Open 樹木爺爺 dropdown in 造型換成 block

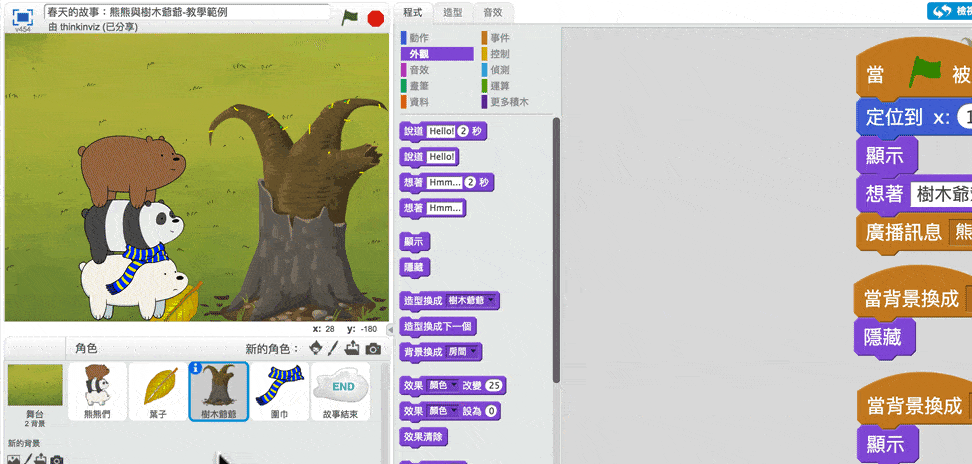(x=472, y=300)
